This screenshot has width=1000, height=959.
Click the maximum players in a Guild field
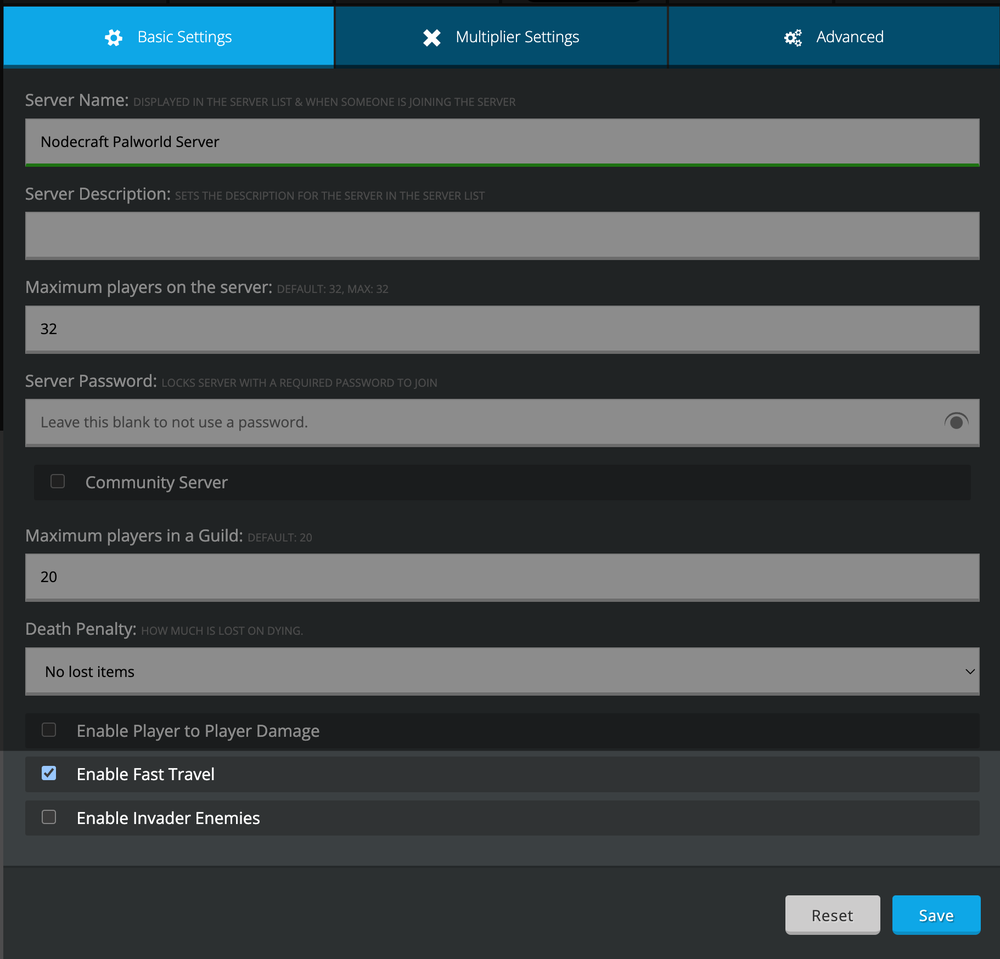502,577
